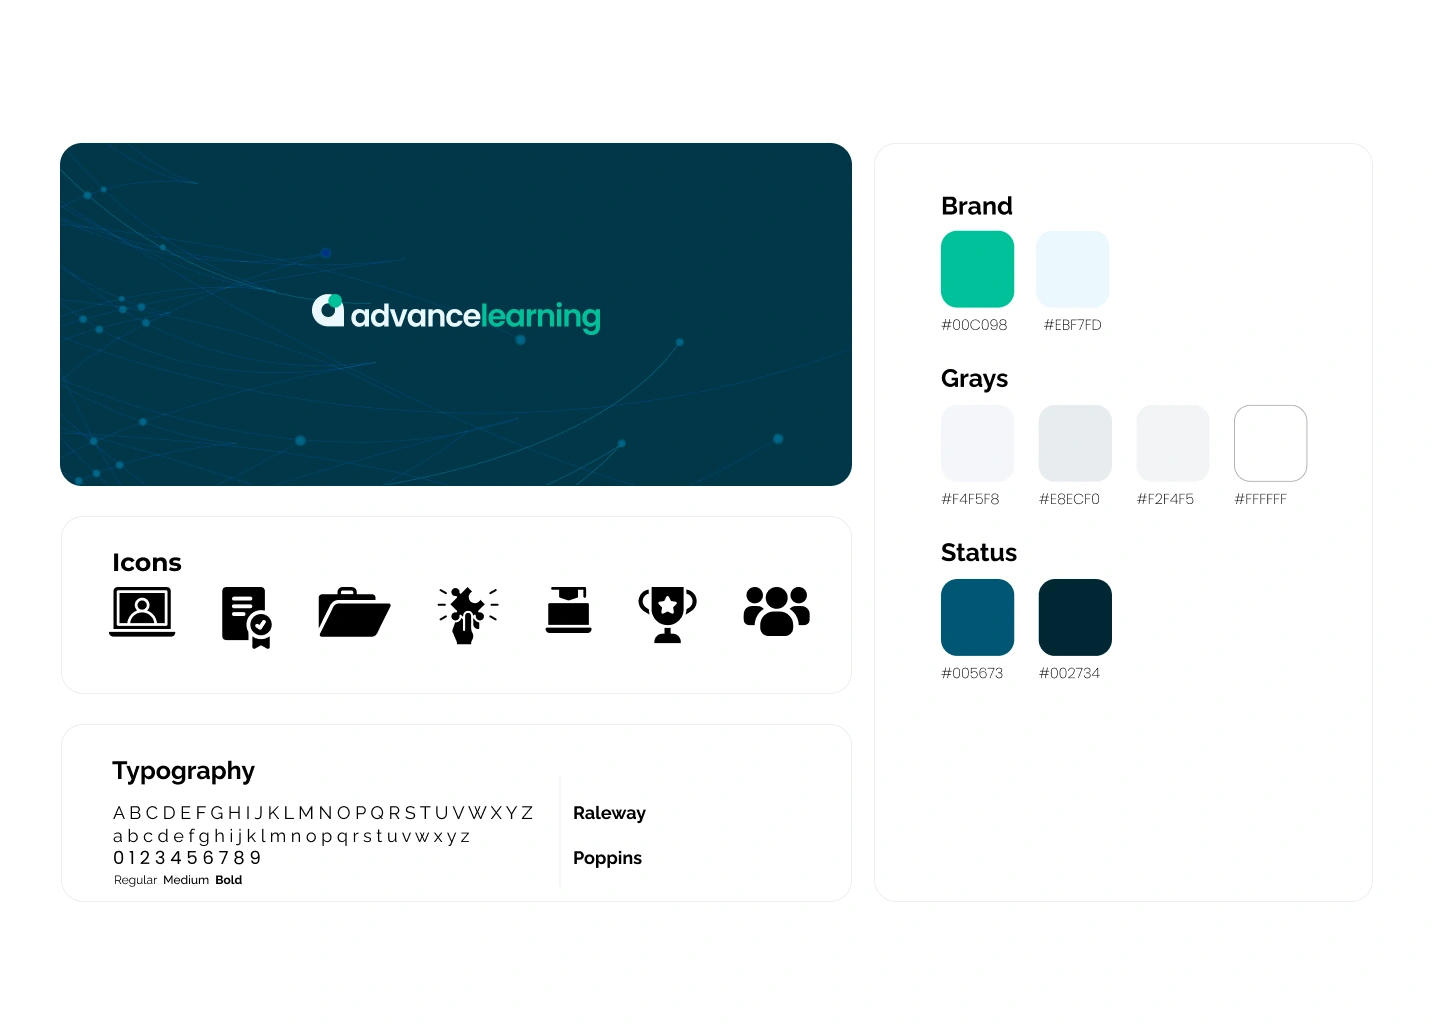
Task: Click the advancelearning logo mark
Action: [x=328, y=310]
